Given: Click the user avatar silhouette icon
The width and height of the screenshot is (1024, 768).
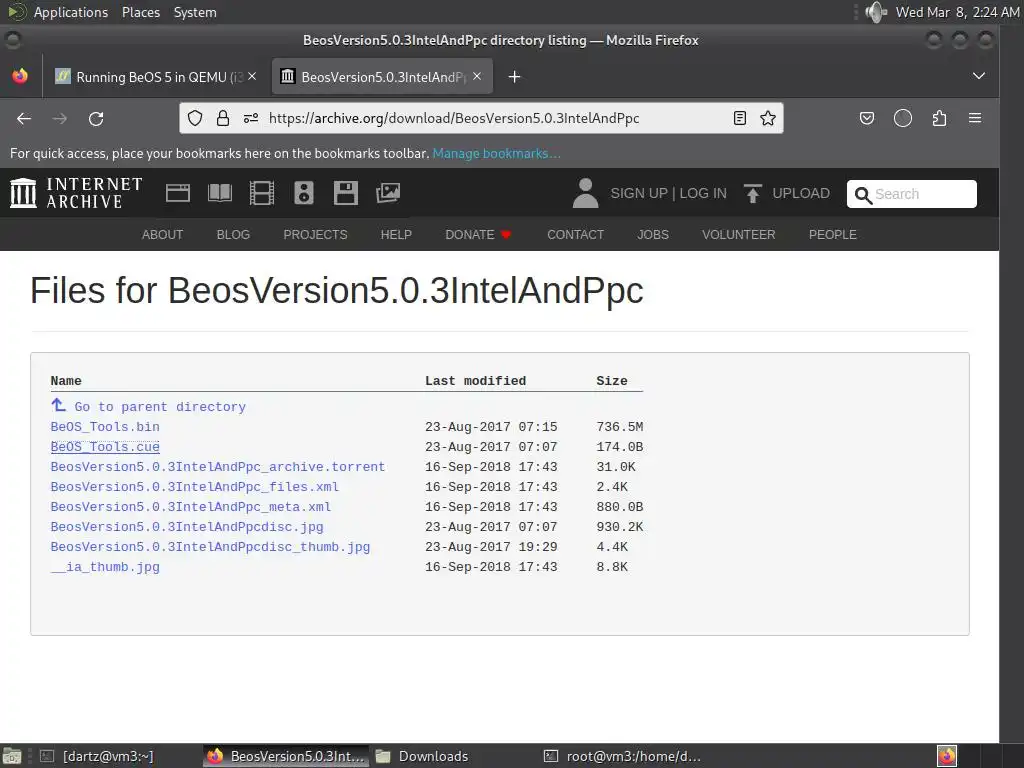Looking at the screenshot, I should [x=585, y=193].
